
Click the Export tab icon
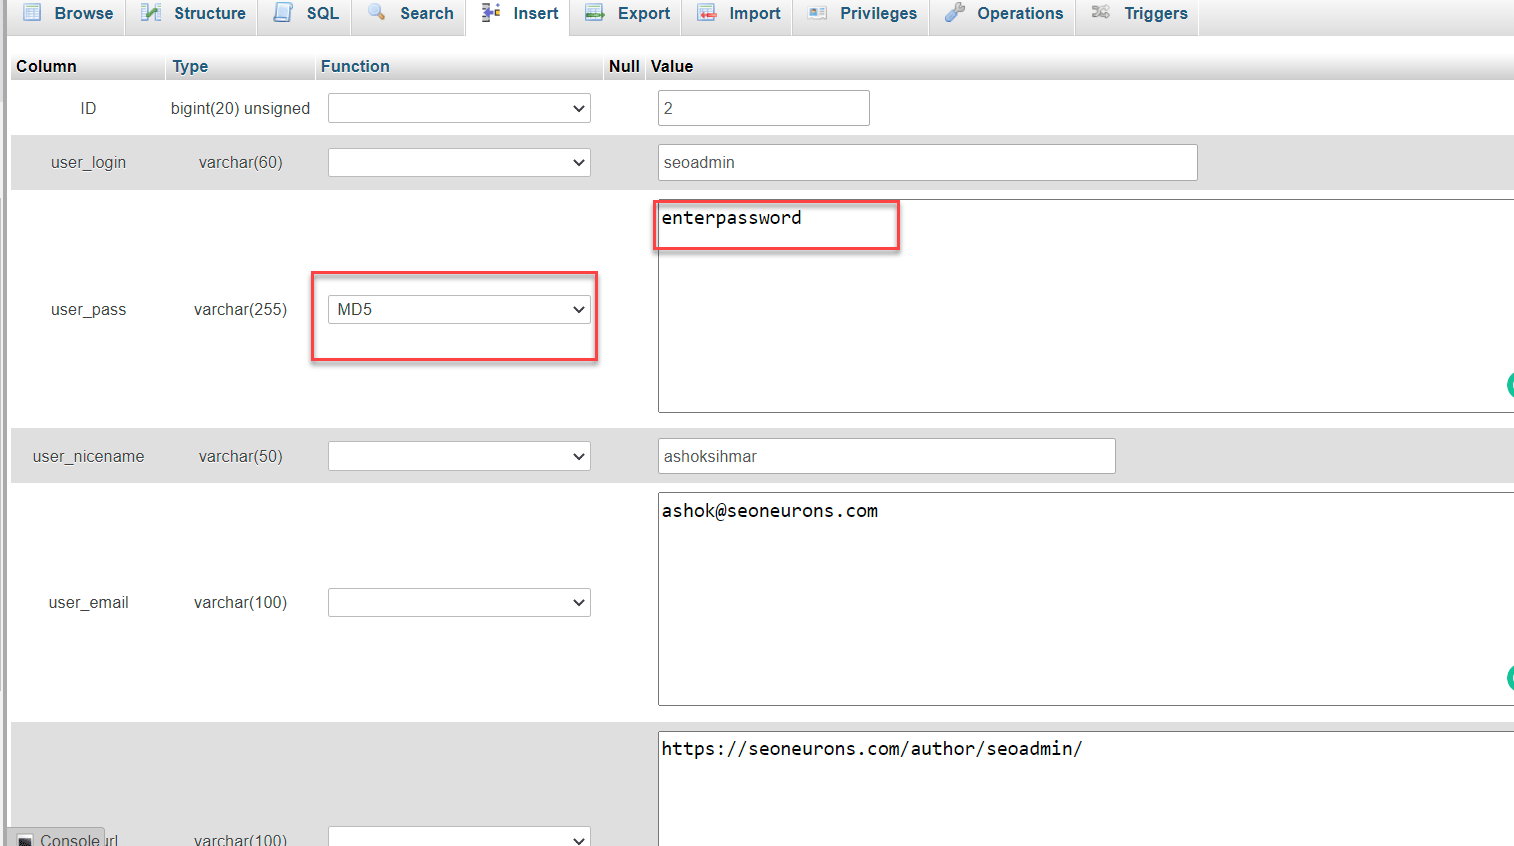point(595,13)
